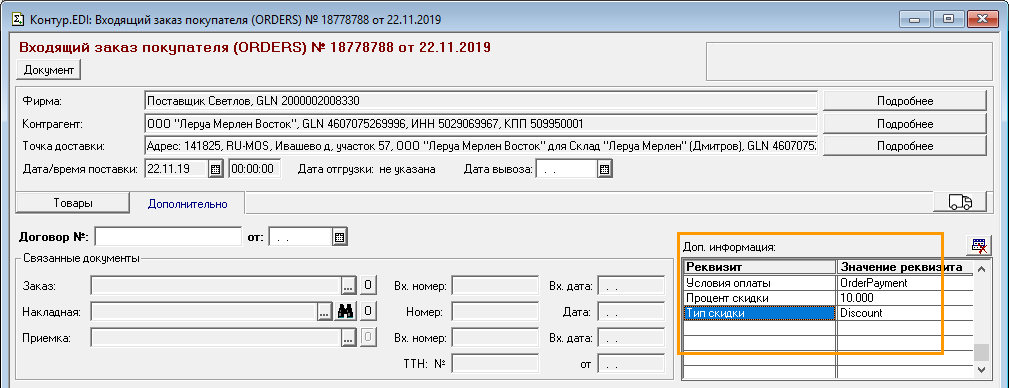Open the Документ menu button
This screenshot has height=388, width=1009.
tap(49, 69)
